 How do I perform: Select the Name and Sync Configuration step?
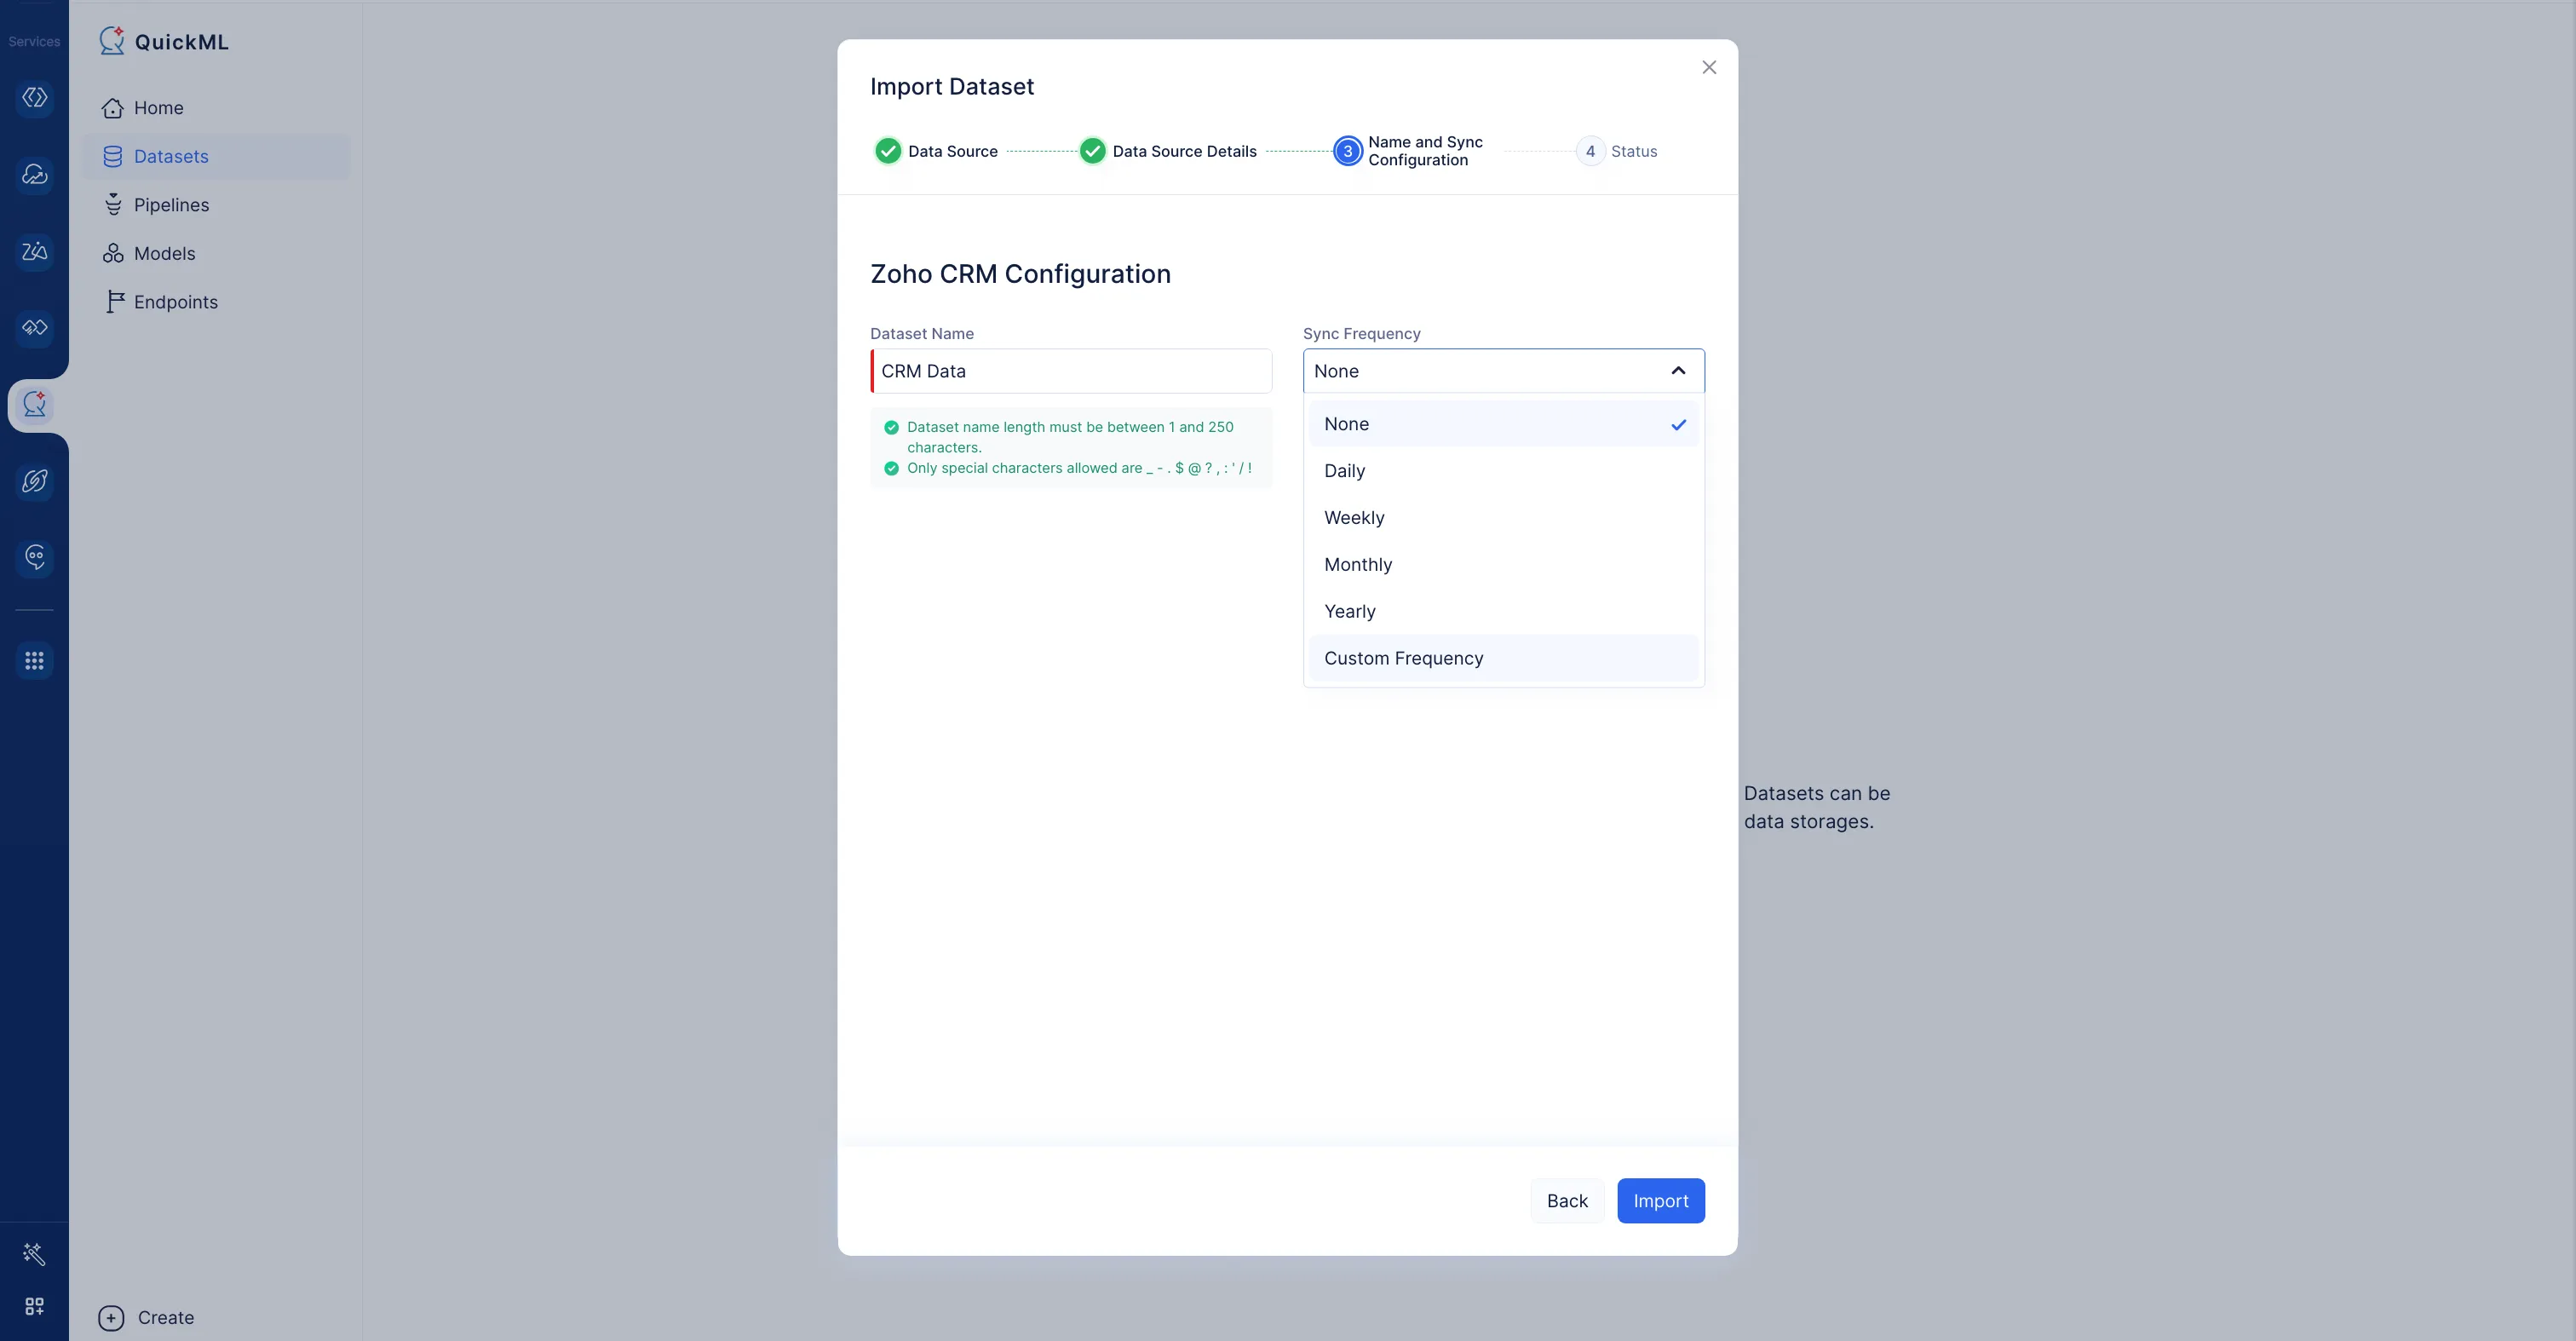point(1408,151)
